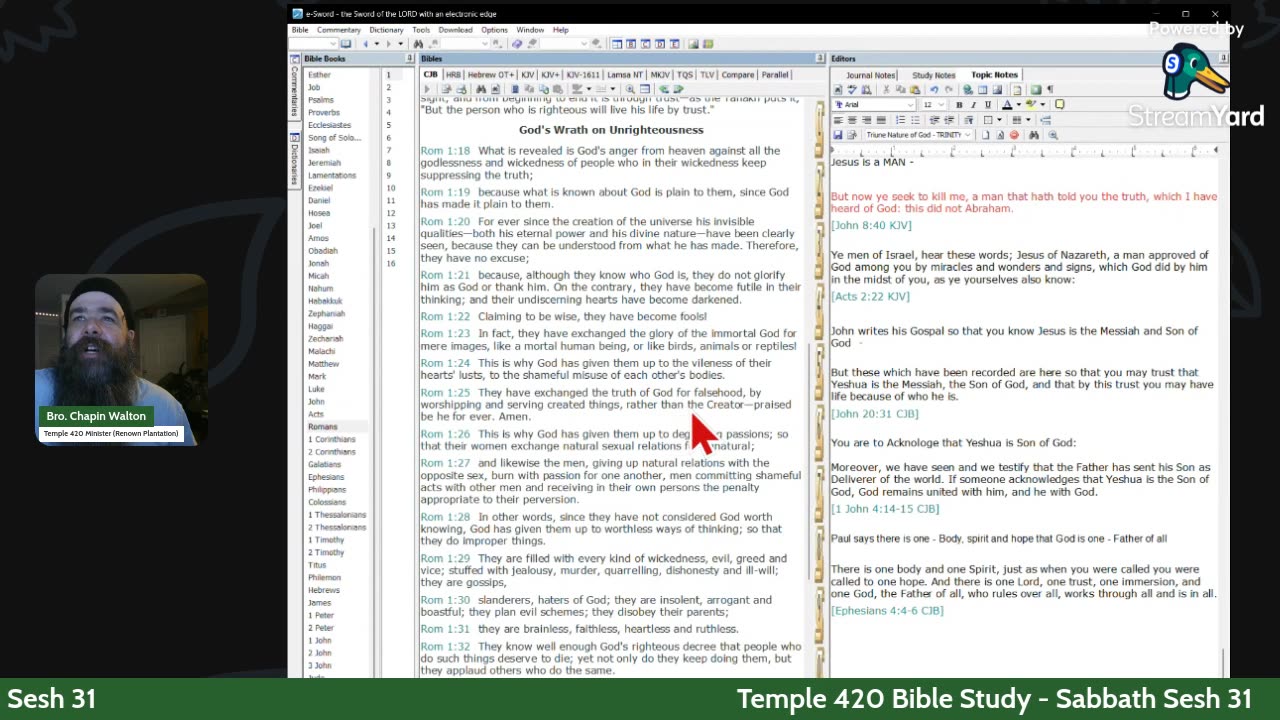Click the Copy icon in Editors toolbar
The image size is (1280, 720).
pyautogui.click(x=899, y=89)
